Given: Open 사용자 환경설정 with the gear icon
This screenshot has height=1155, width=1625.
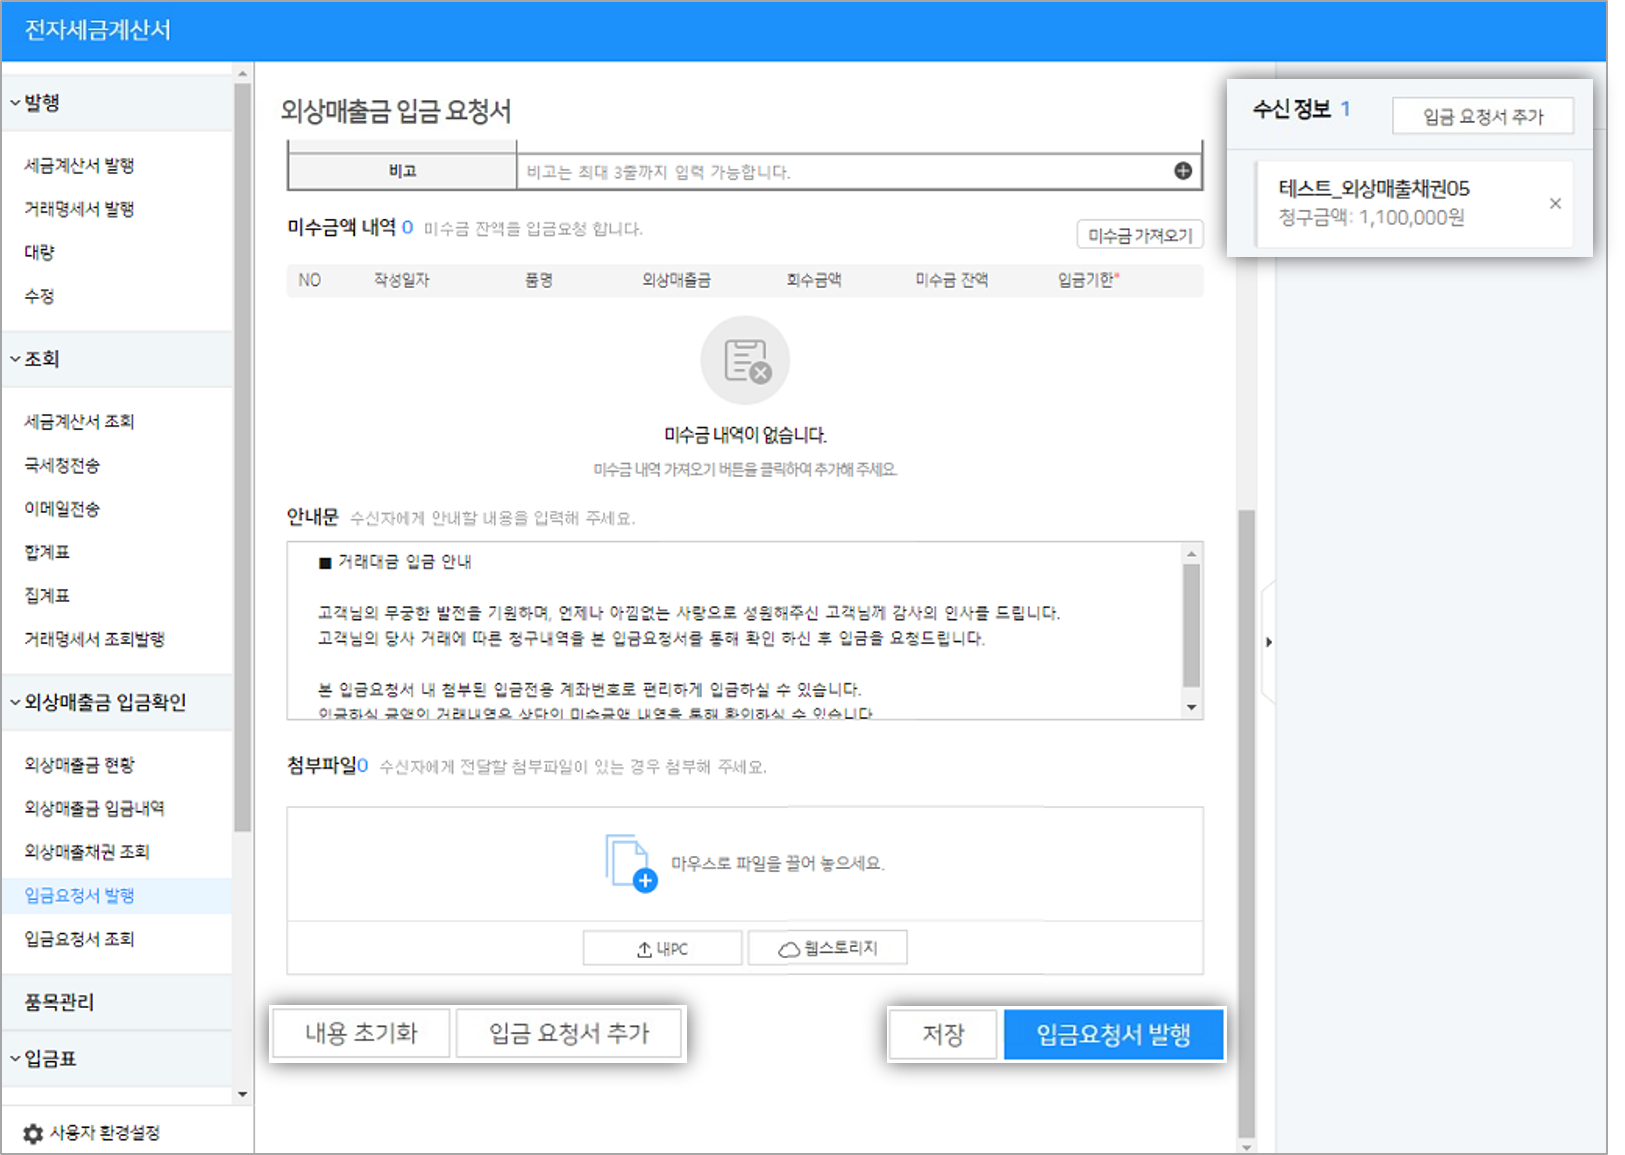Looking at the screenshot, I should (x=31, y=1132).
